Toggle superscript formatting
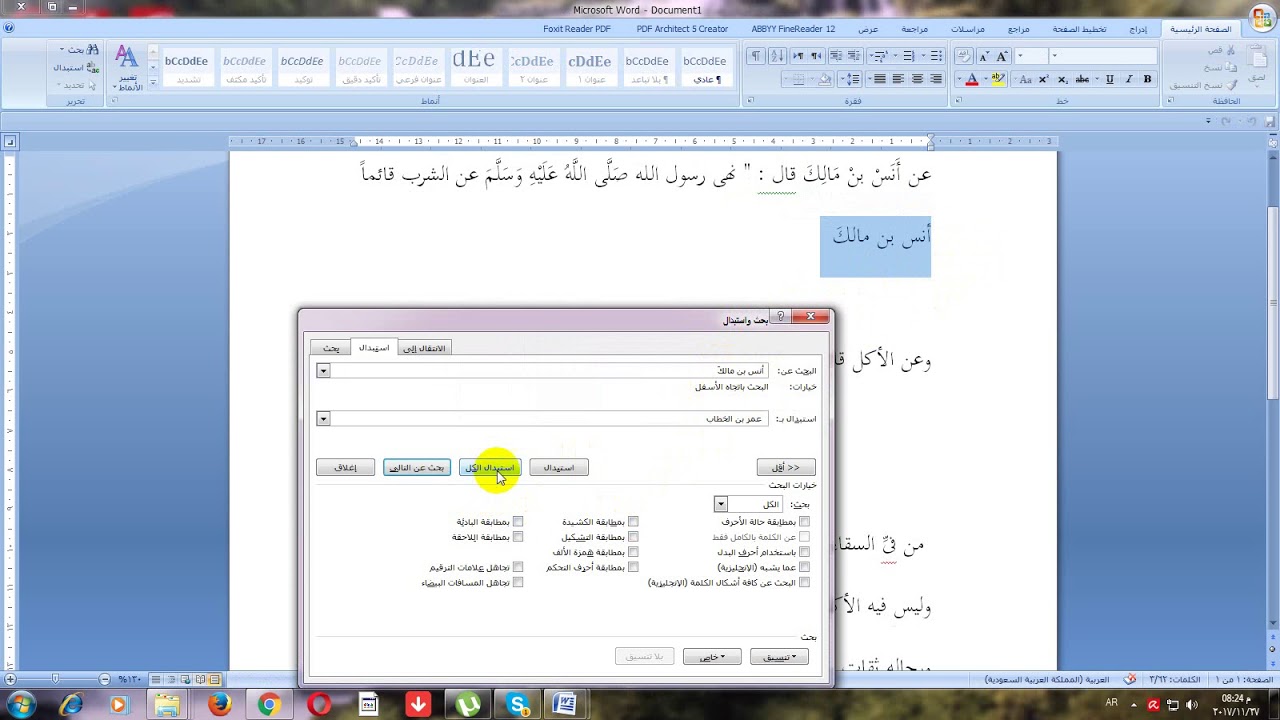Screen dimensions: 1280x720 tap(1044, 79)
